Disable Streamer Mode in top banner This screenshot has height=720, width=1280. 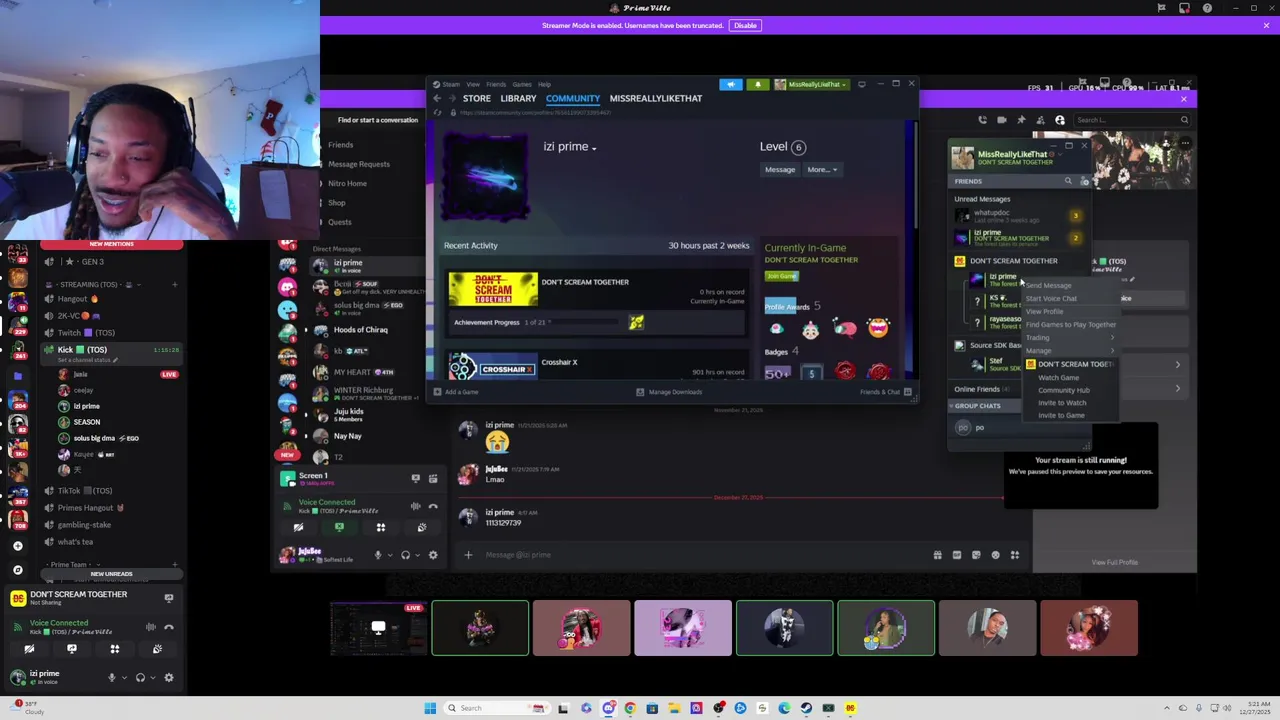pyautogui.click(x=745, y=25)
